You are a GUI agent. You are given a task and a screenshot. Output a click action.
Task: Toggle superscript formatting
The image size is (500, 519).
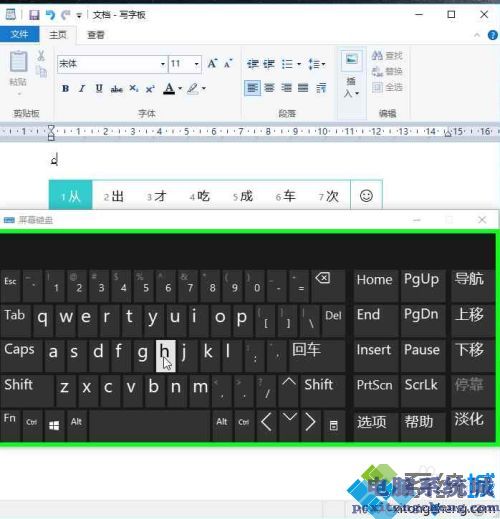(x=150, y=89)
